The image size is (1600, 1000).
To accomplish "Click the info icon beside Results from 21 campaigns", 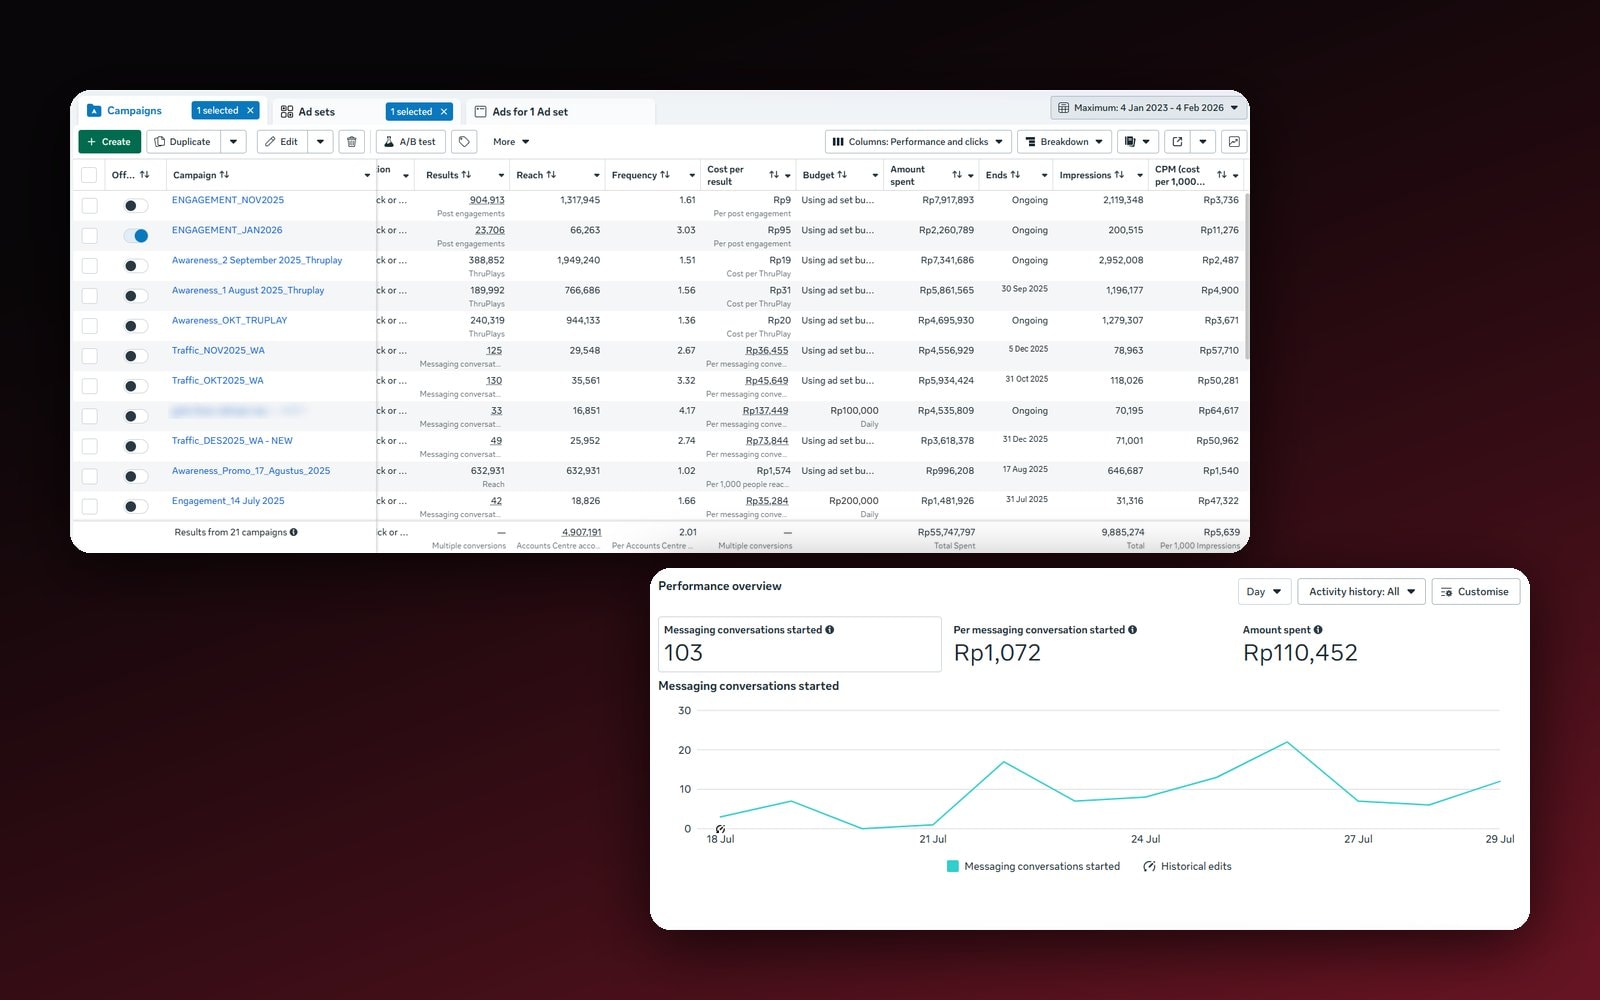I will 293,532.
